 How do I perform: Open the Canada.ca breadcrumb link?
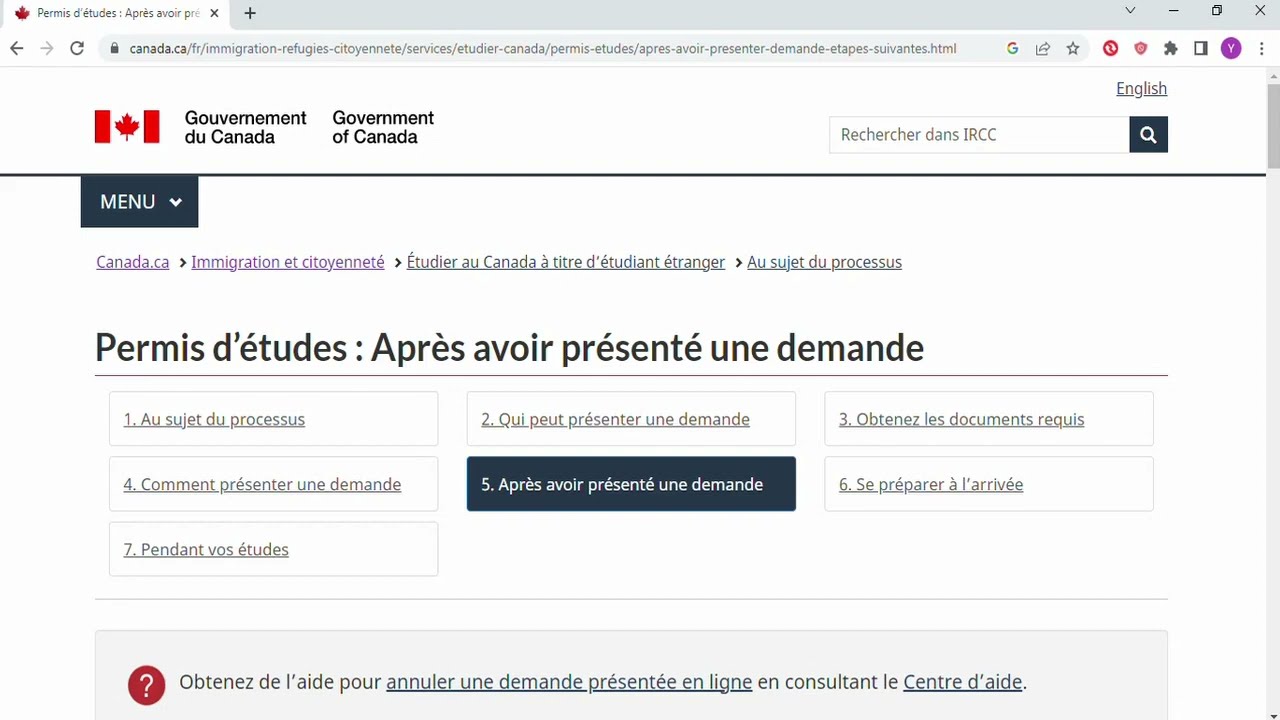point(133,262)
